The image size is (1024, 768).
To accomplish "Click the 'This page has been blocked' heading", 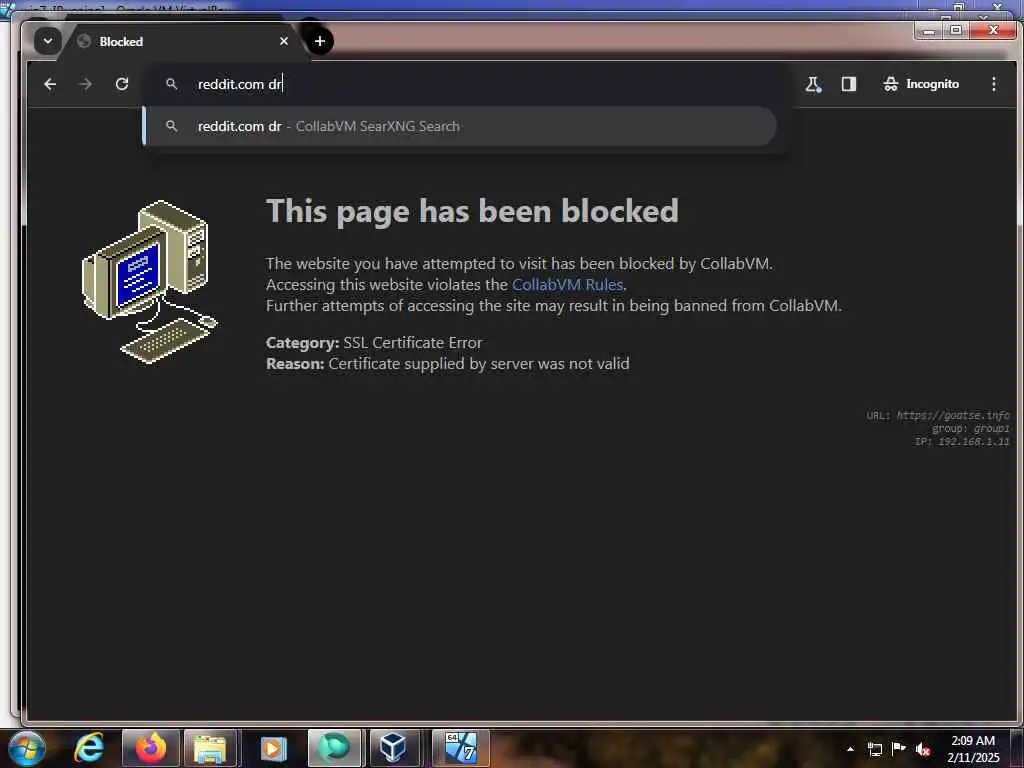I will [472, 212].
